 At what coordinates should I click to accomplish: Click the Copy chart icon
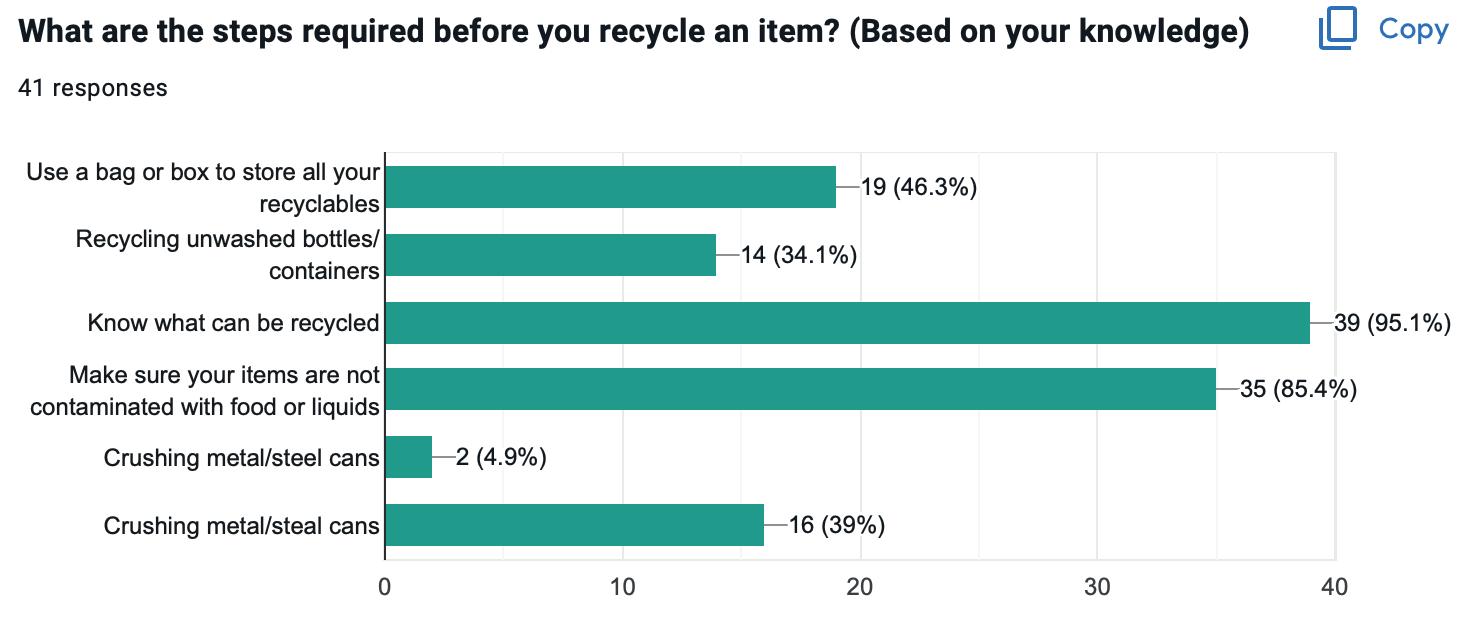click(1337, 30)
